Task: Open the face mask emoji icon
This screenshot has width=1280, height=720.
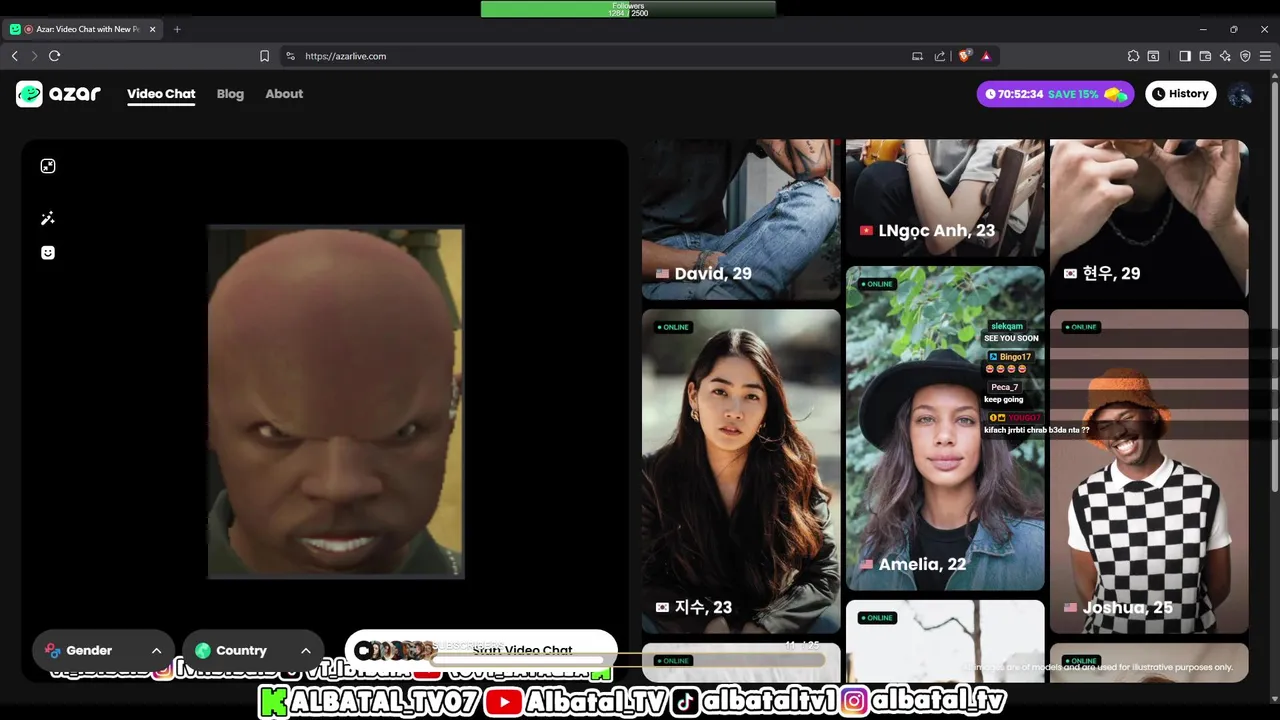Action: pyautogui.click(x=48, y=253)
